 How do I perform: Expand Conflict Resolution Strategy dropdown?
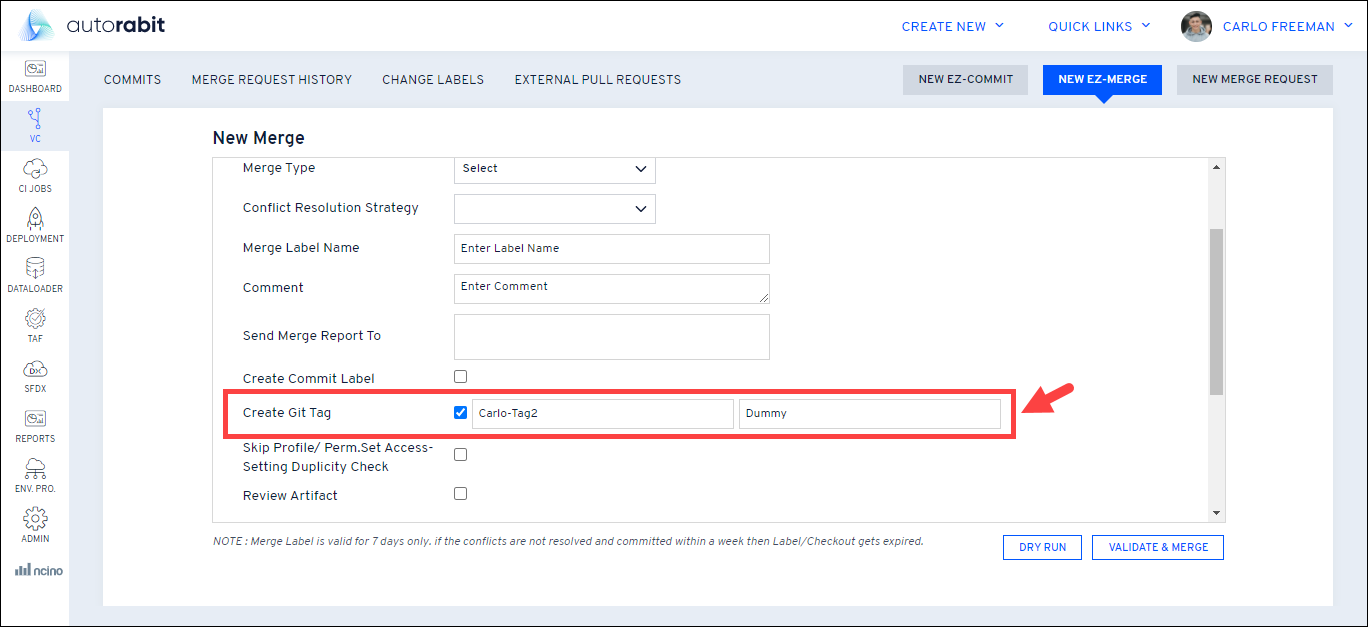tap(555, 209)
